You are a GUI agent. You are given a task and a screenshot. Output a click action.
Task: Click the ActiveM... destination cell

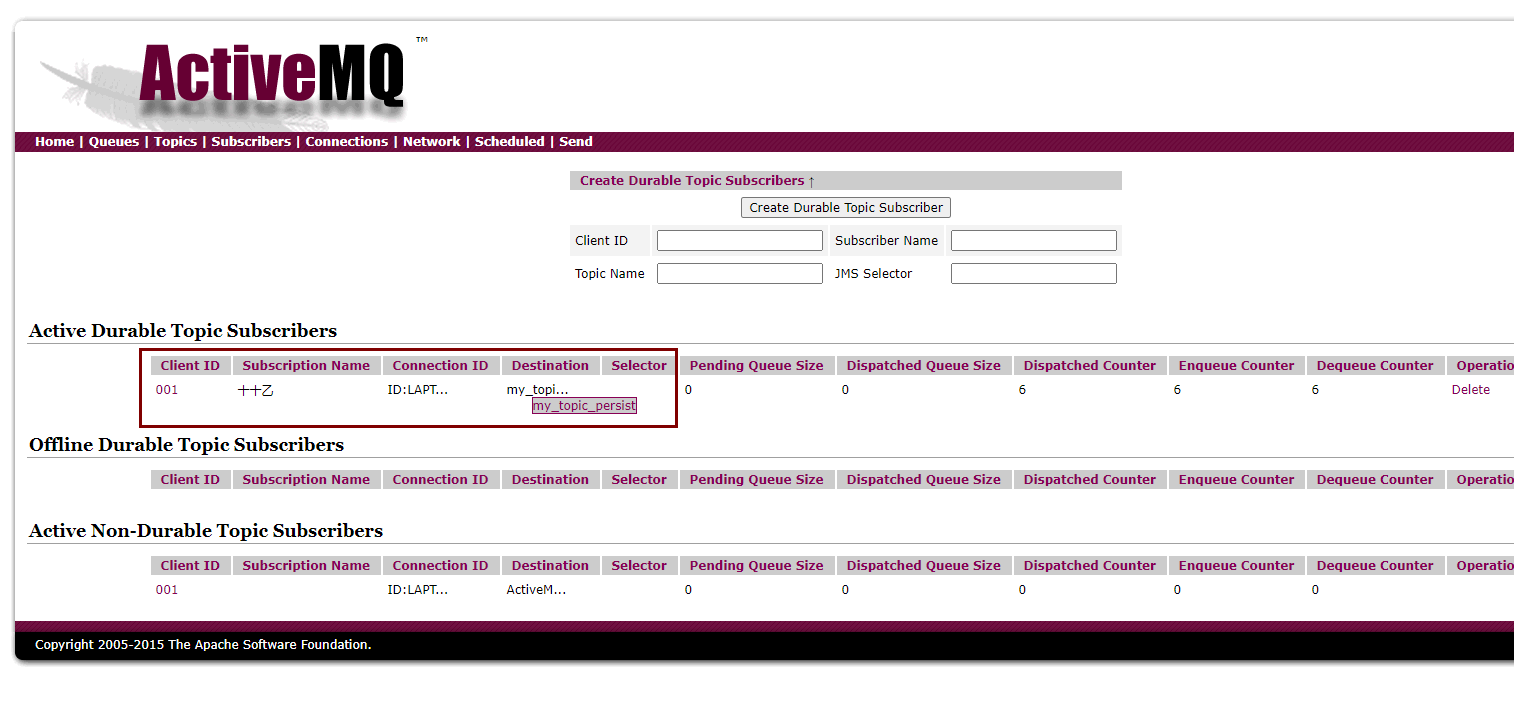tap(536, 590)
